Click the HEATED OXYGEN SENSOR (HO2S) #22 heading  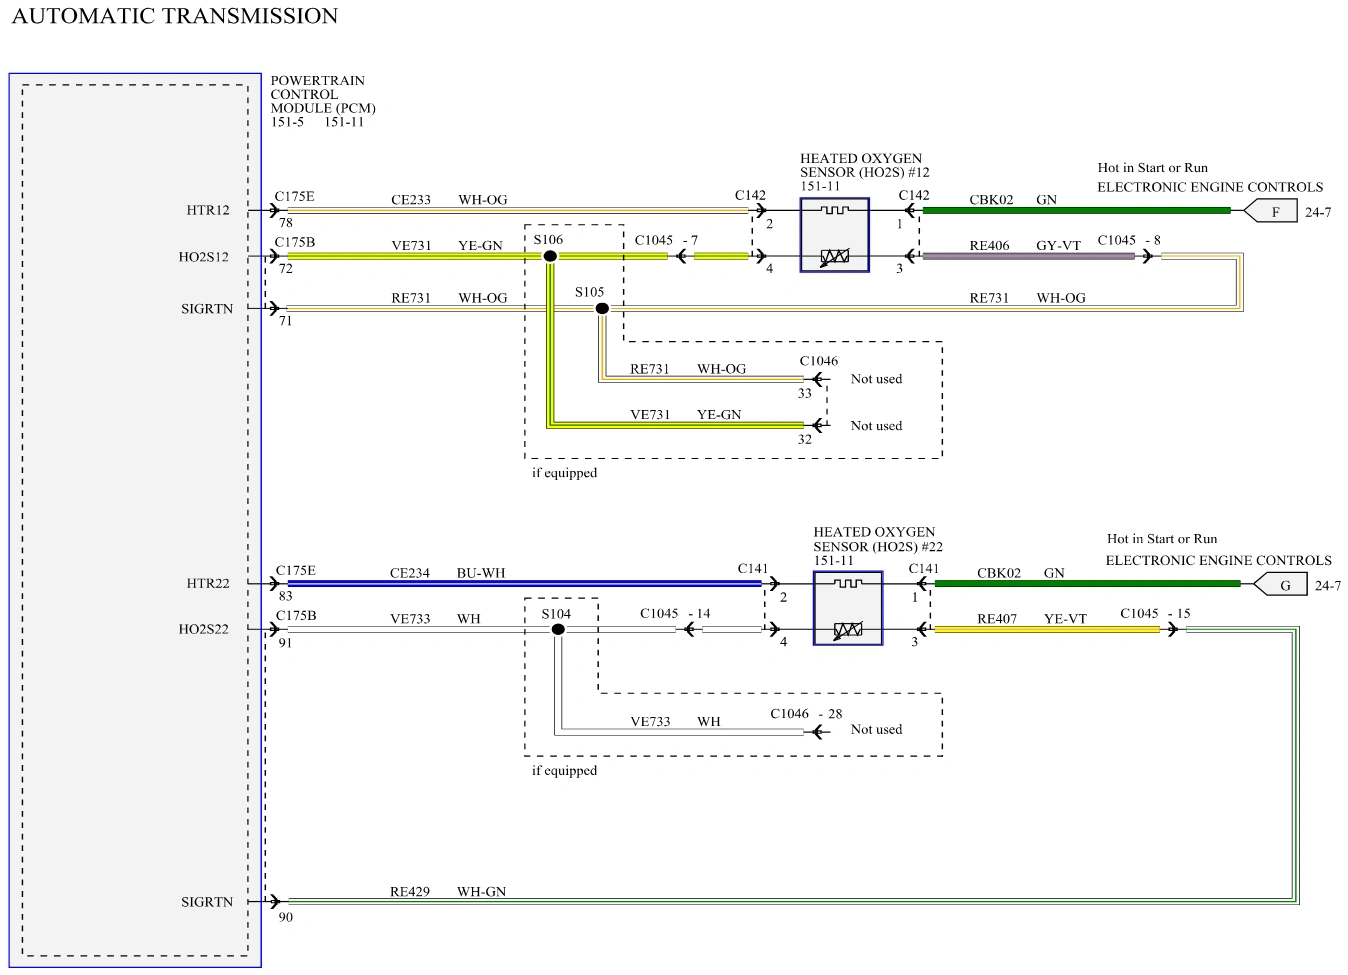pos(878,540)
